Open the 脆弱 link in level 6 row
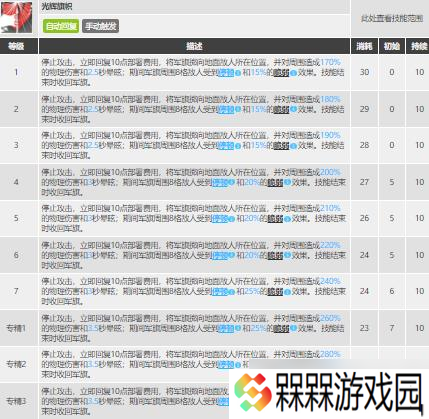This screenshot has height=419, width=429. (x=275, y=255)
